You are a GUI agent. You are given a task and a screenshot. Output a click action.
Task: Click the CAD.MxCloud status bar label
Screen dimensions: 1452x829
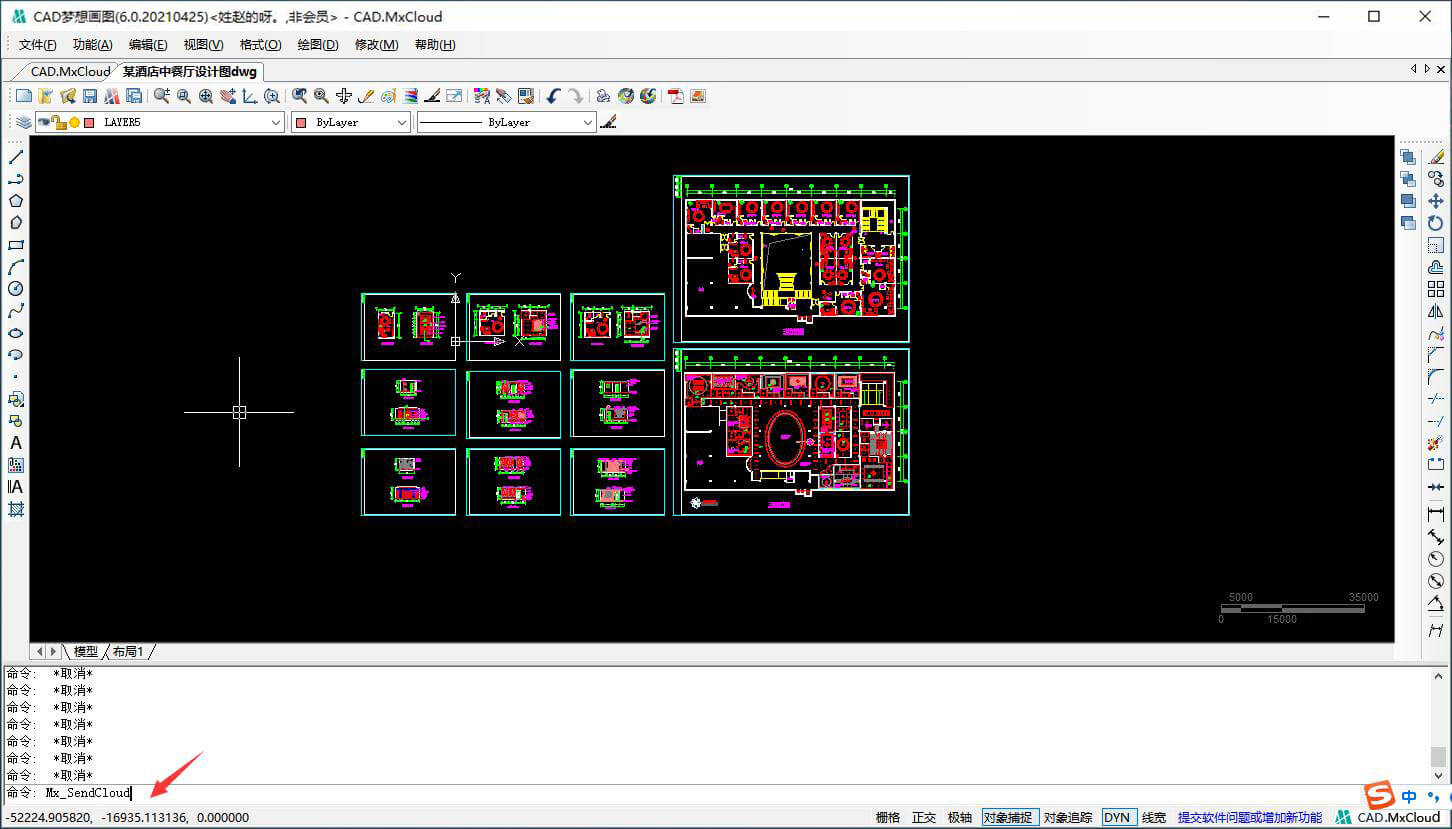[x=1398, y=818]
